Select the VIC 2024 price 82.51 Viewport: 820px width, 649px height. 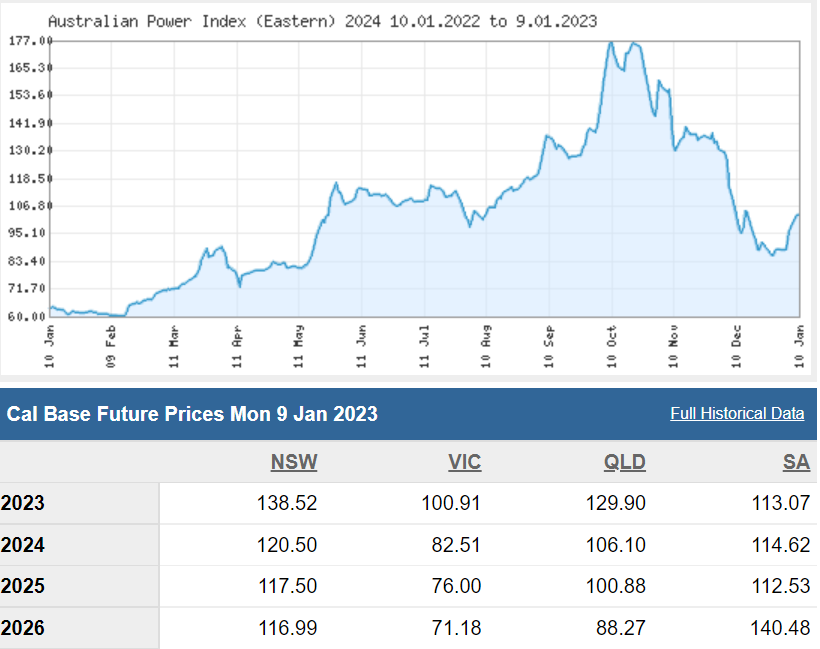click(453, 545)
